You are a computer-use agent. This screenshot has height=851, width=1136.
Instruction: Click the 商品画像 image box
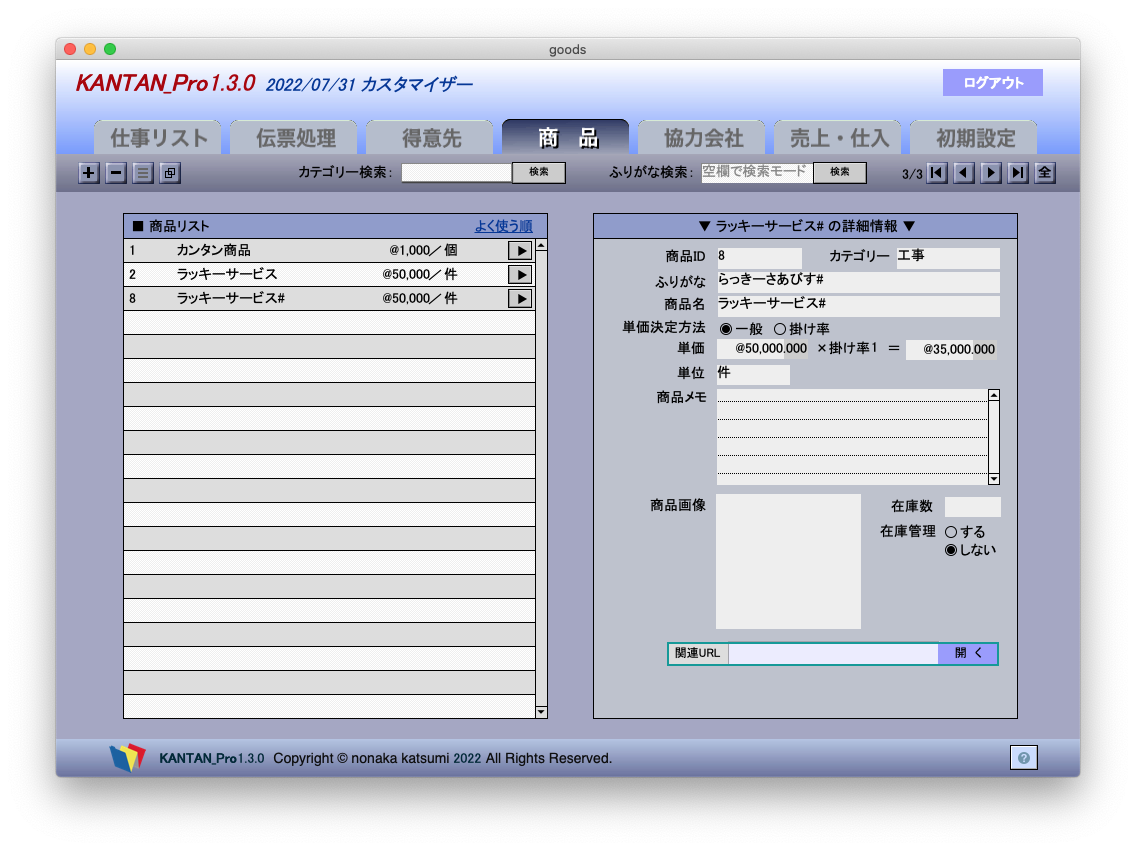click(x=788, y=561)
